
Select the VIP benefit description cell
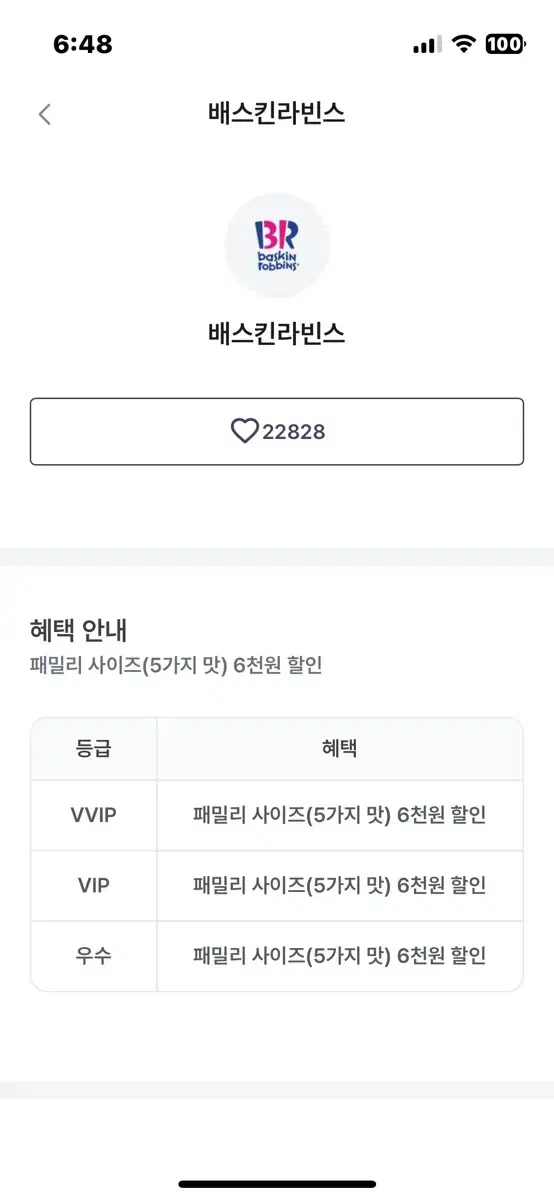click(340, 885)
